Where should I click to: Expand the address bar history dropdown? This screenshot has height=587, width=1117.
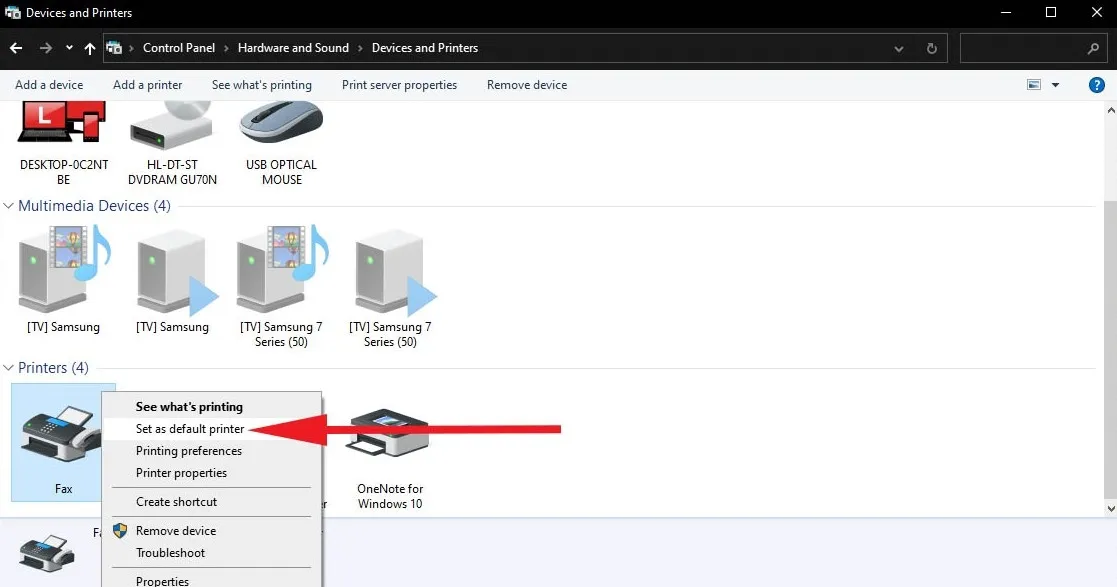click(x=900, y=48)
